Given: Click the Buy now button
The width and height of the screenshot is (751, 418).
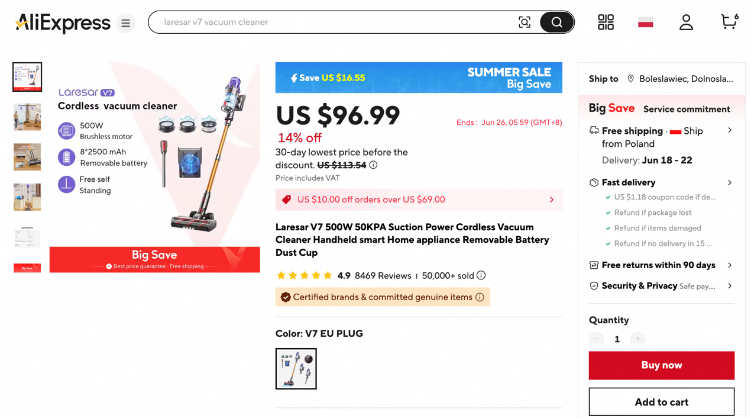Looking at the screenshot, I should click(x=661, y=366).
